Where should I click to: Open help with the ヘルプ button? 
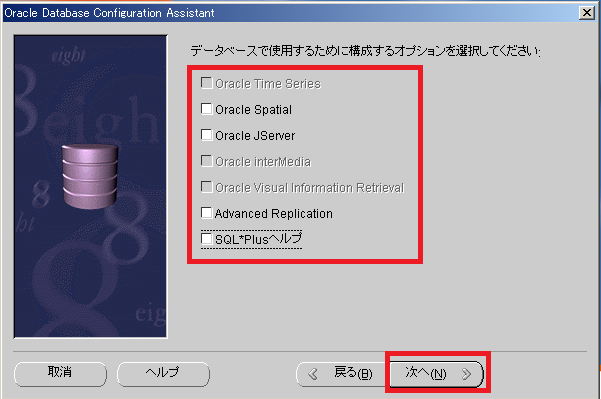(163, 373)
